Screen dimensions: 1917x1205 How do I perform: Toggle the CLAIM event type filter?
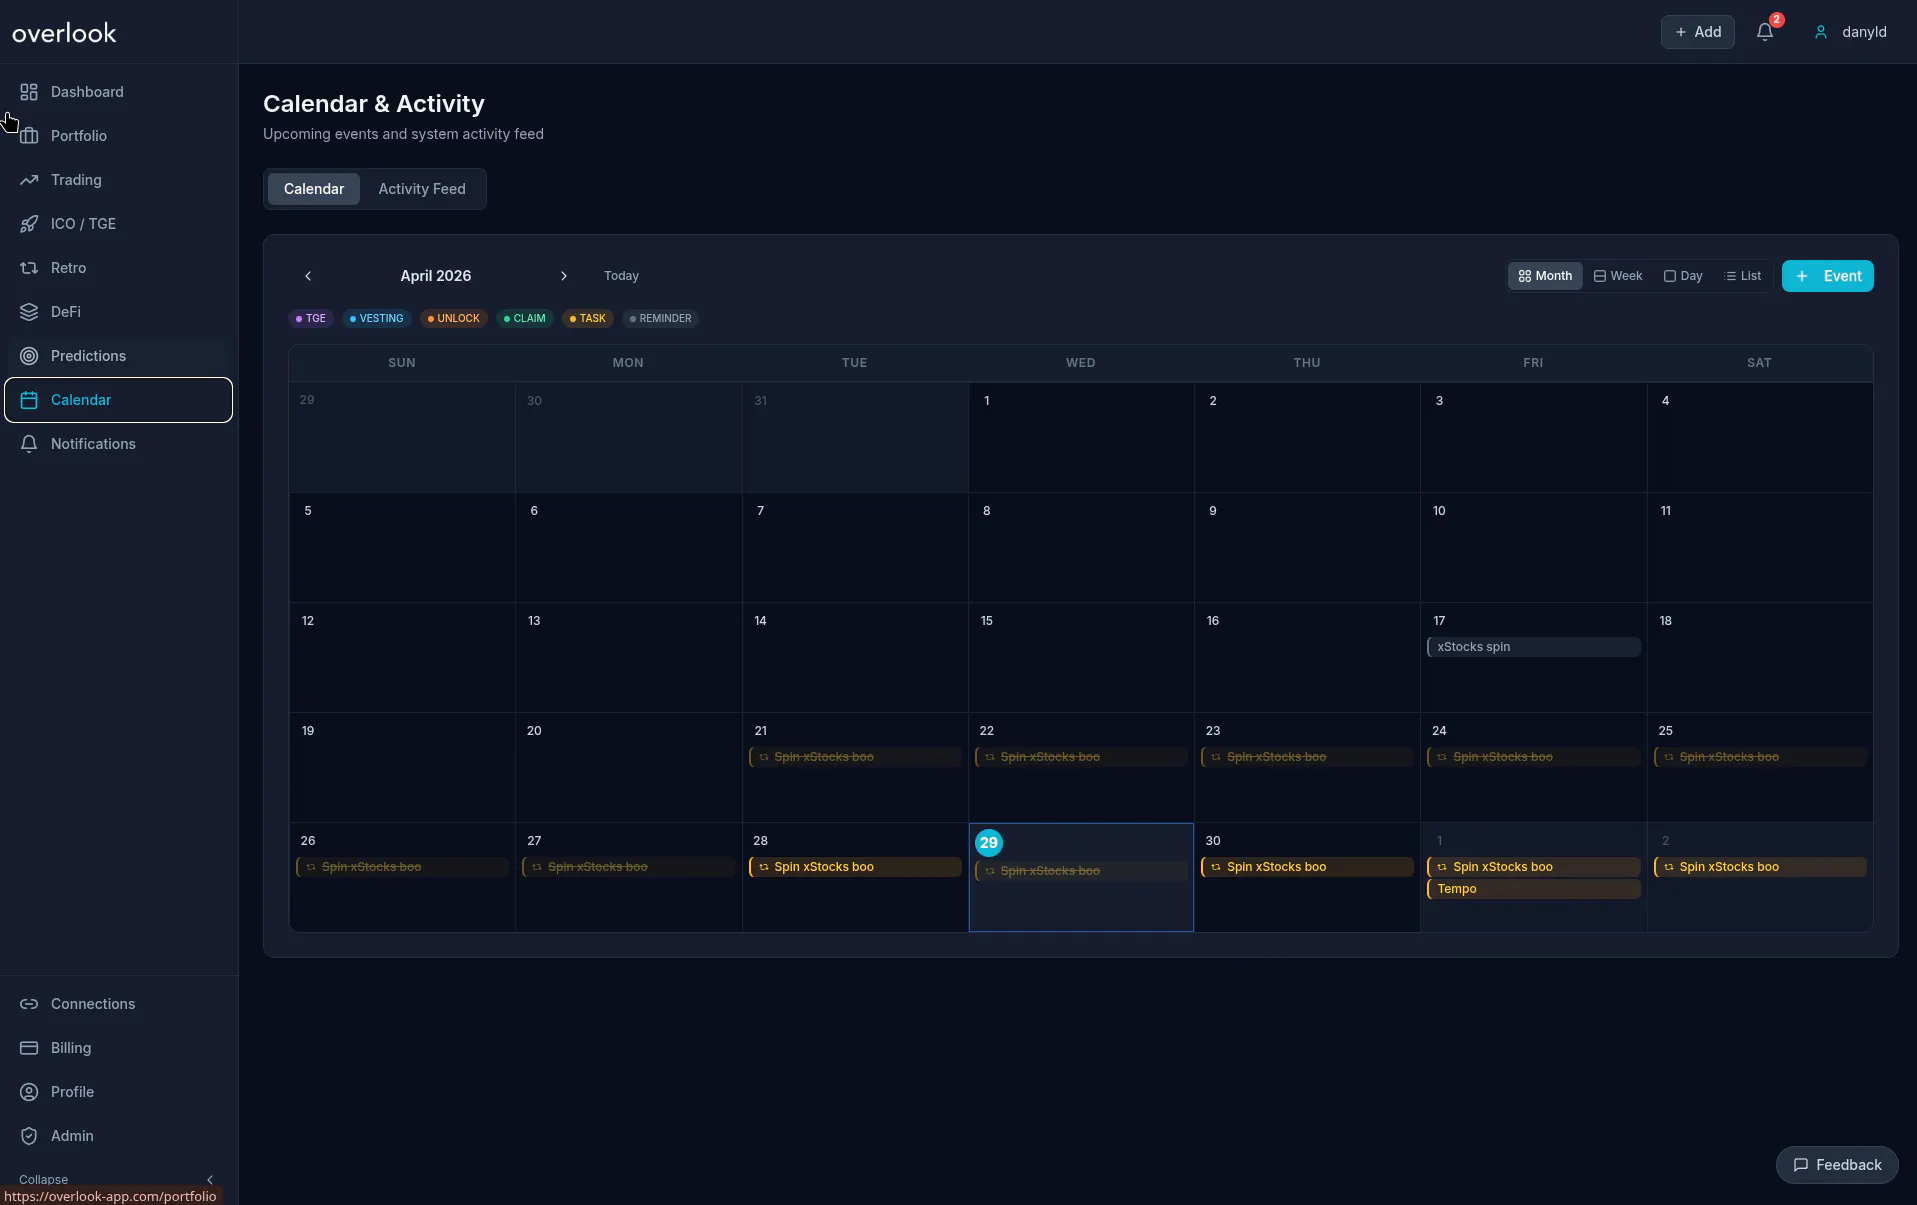click(525, 319)
